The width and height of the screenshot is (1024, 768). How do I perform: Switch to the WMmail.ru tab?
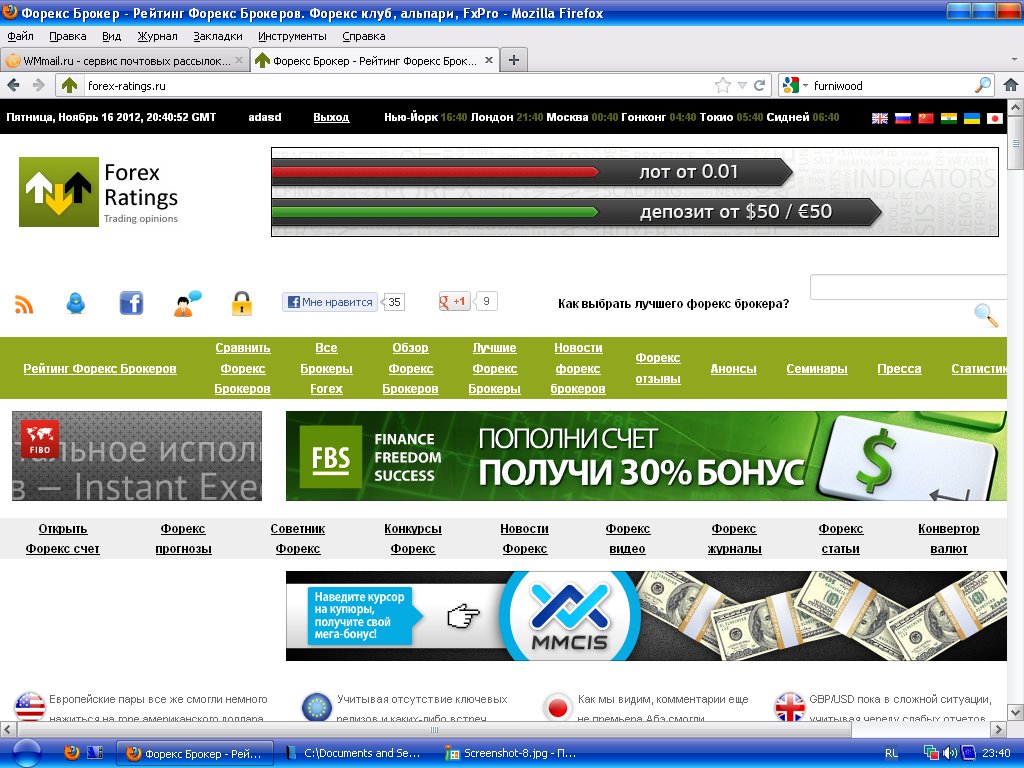pos(124,60)
